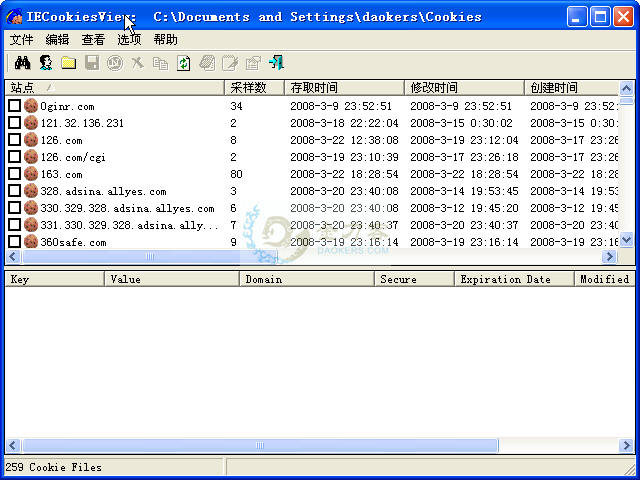The image size is (640, 480).
Task: Click the floppy disk save icon
Action: point(92,63)
